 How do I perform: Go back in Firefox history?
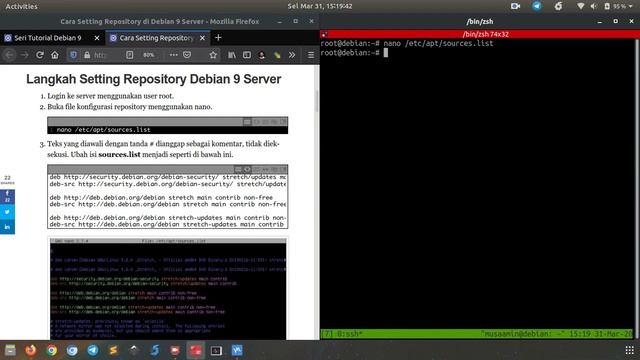(x=9, y=55)
